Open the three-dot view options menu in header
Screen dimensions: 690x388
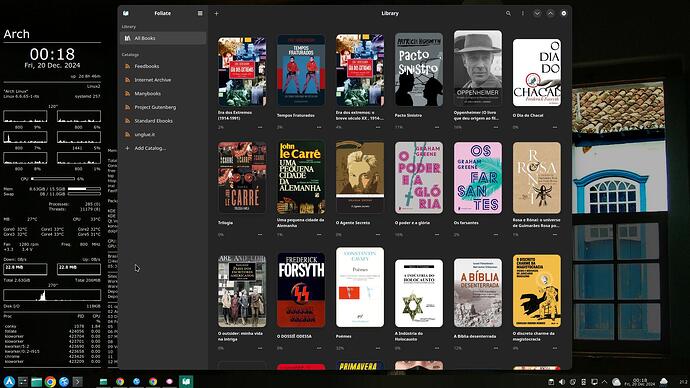click(x=523, y=13)
